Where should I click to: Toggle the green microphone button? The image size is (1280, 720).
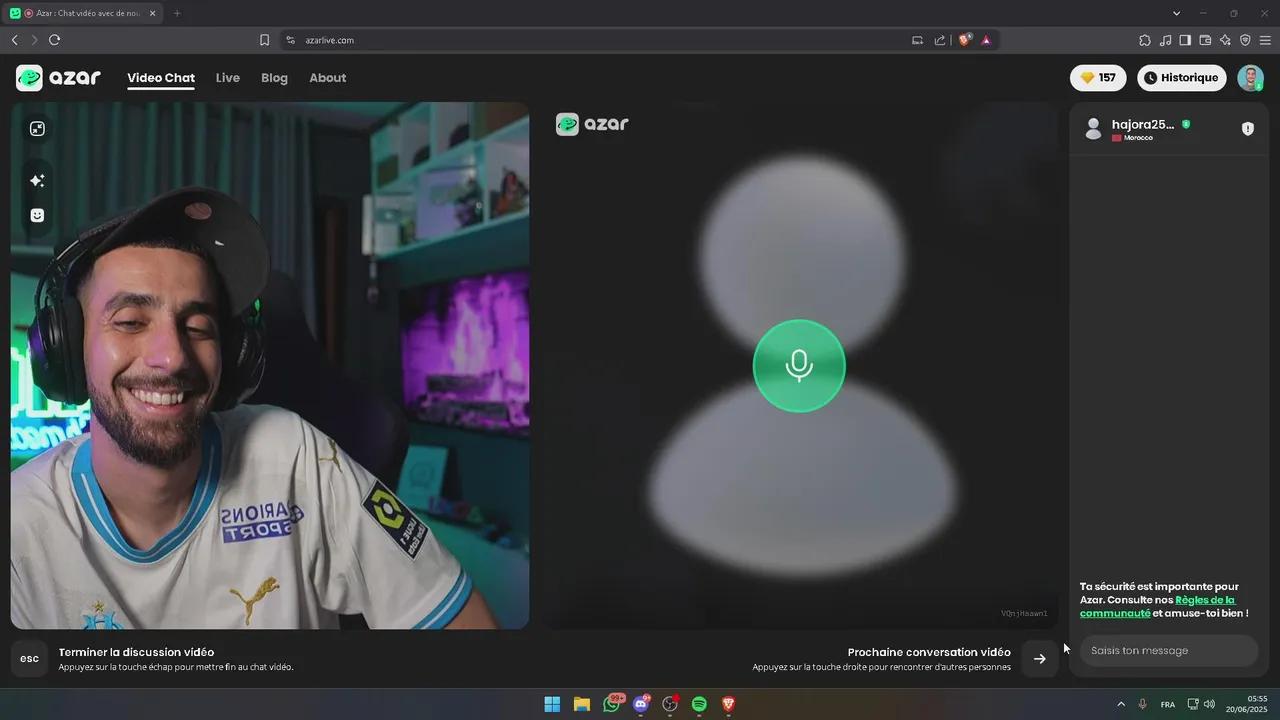tap(799, 366)
